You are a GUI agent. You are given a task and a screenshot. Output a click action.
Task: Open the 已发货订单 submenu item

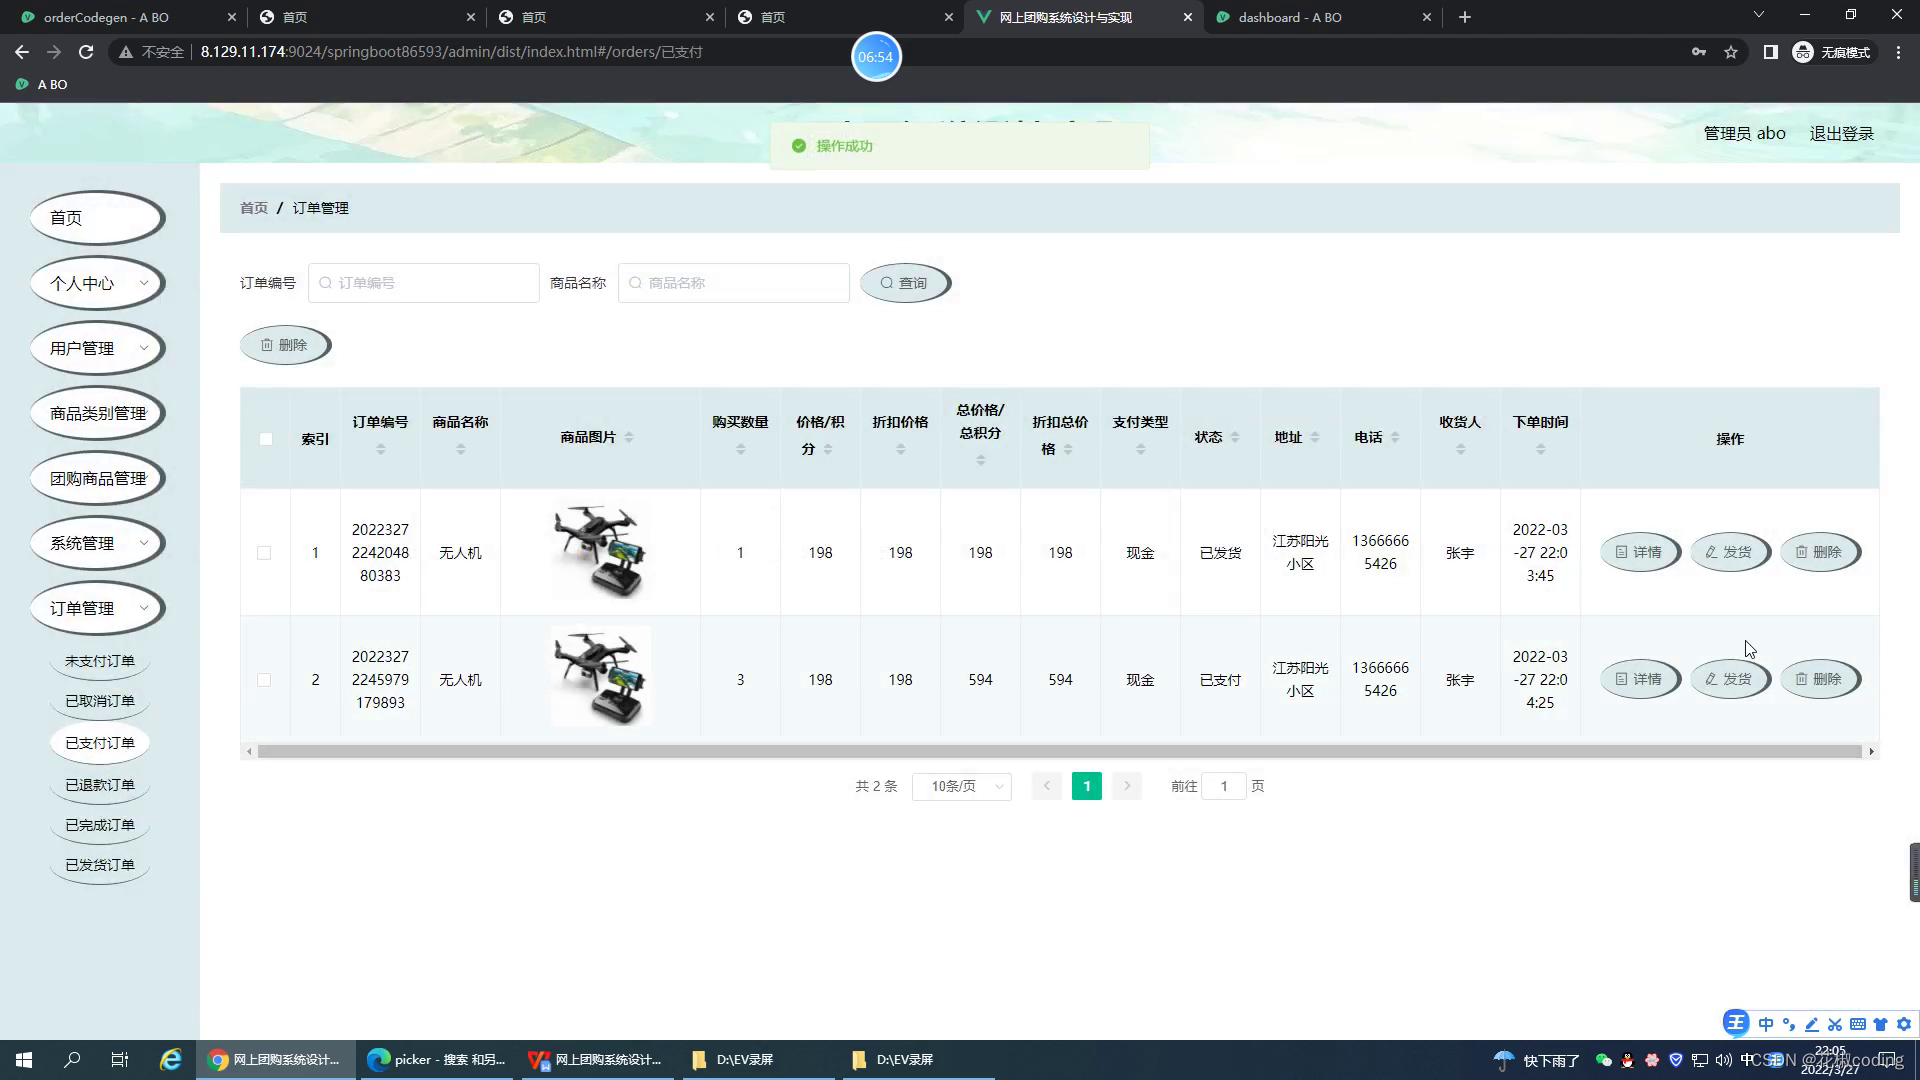[100, 865]
